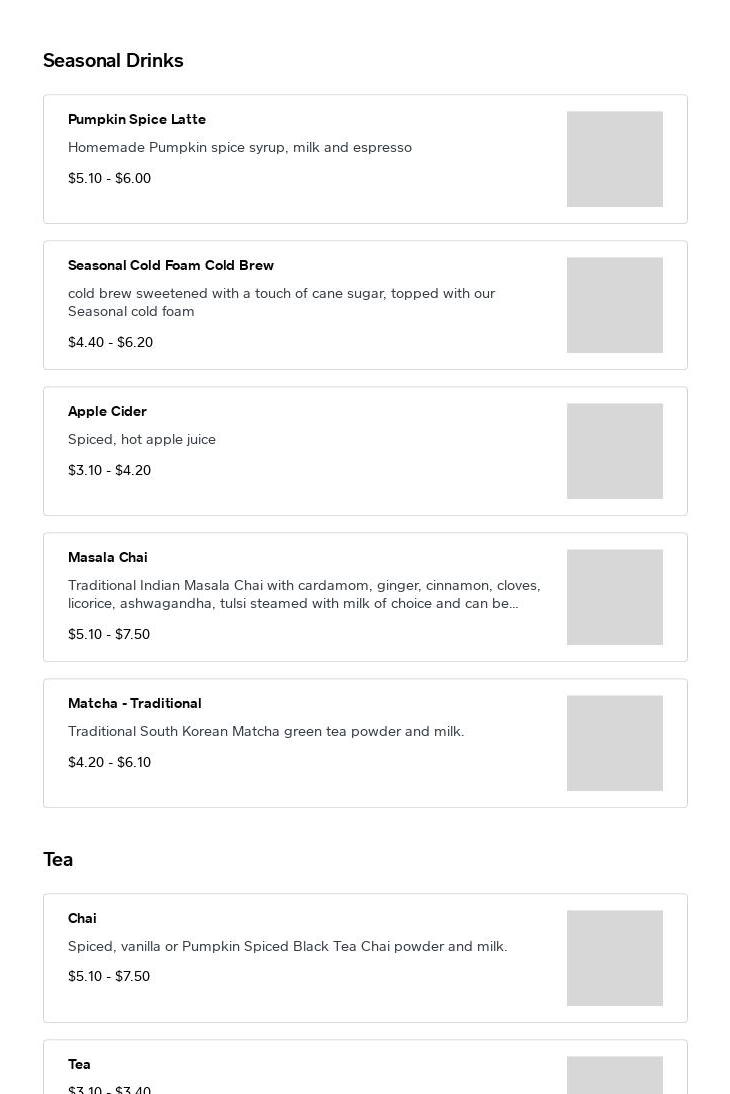Click the Pumpkin Spice Latte price $5.10 - $6.00
Viewport: 730px width, 1094px height.
point(109,178)
